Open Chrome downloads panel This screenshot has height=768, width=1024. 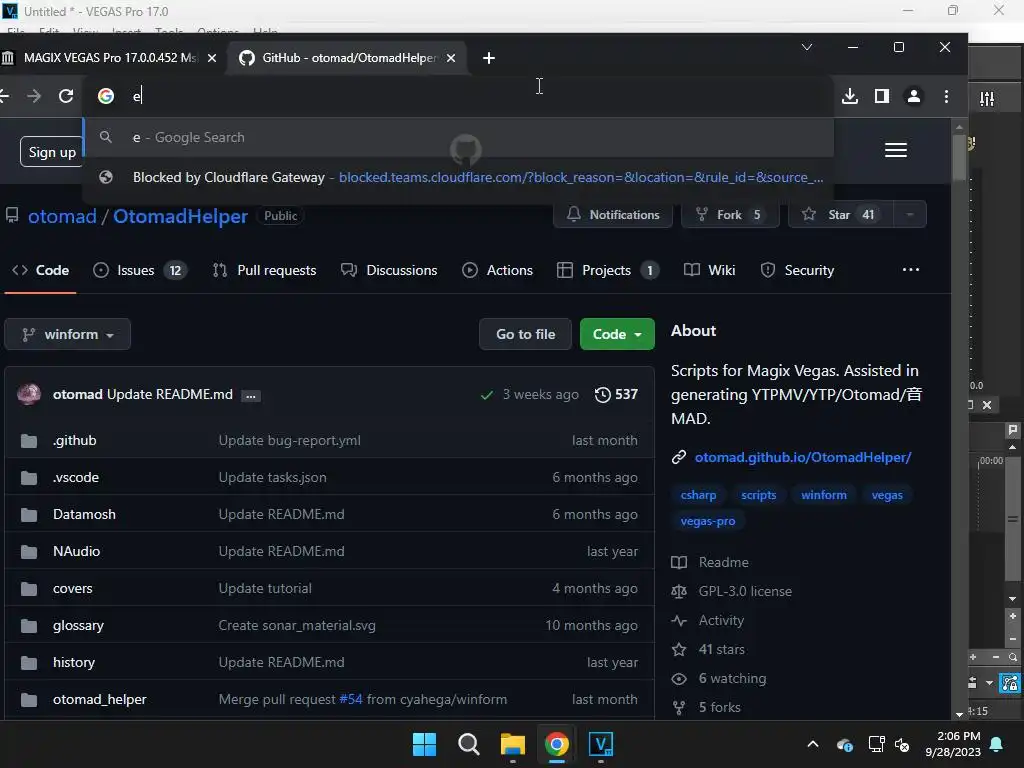(x=850, y=97)
